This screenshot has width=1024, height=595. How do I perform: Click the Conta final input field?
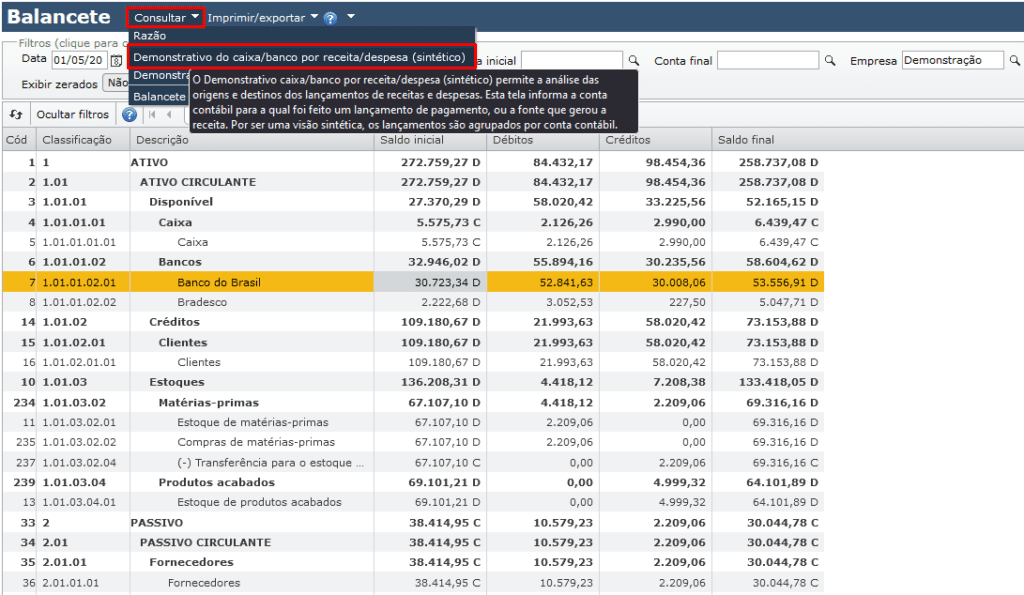pos(767,60)
